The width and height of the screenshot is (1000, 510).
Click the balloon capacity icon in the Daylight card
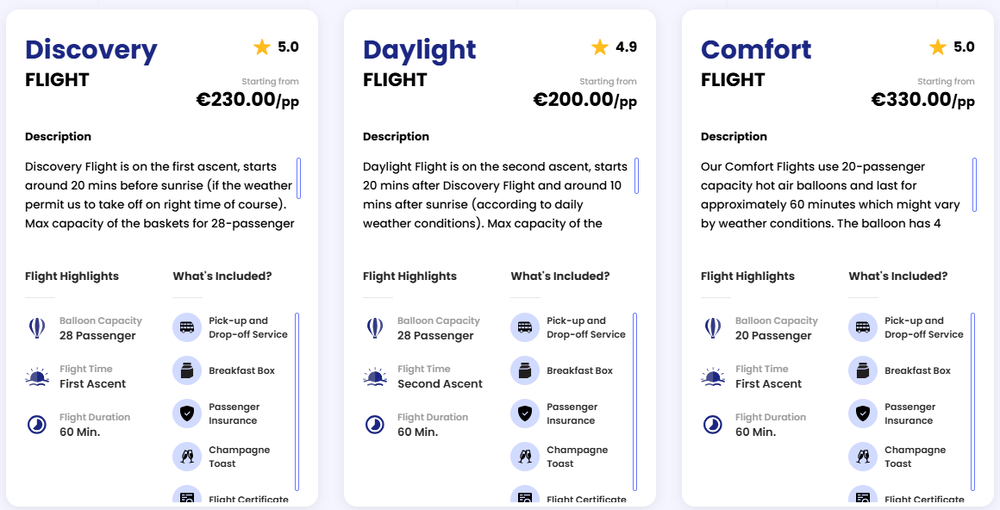(375, 328)
